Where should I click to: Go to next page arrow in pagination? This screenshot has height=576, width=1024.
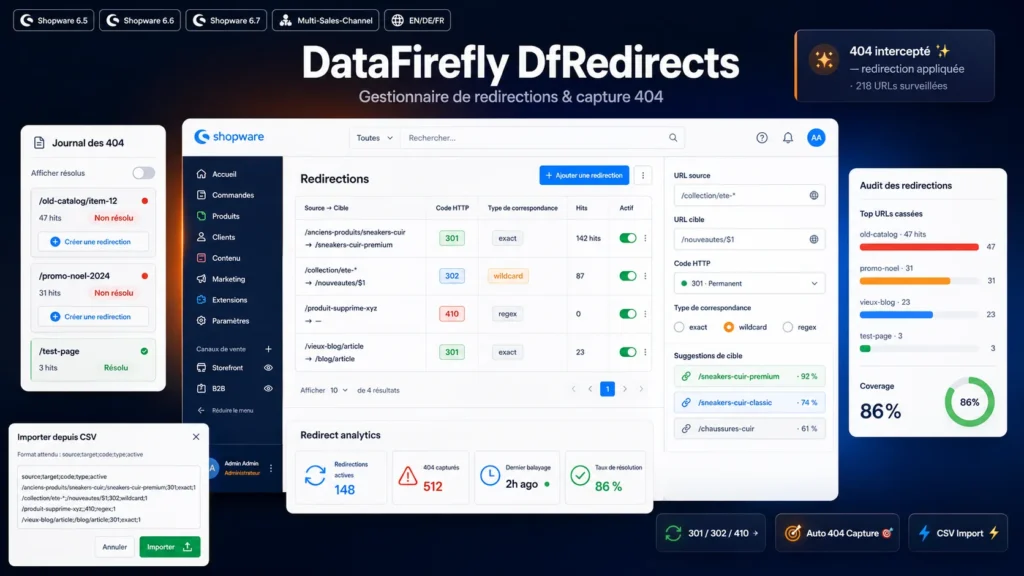pyautogui.click(x=625, y=389)
